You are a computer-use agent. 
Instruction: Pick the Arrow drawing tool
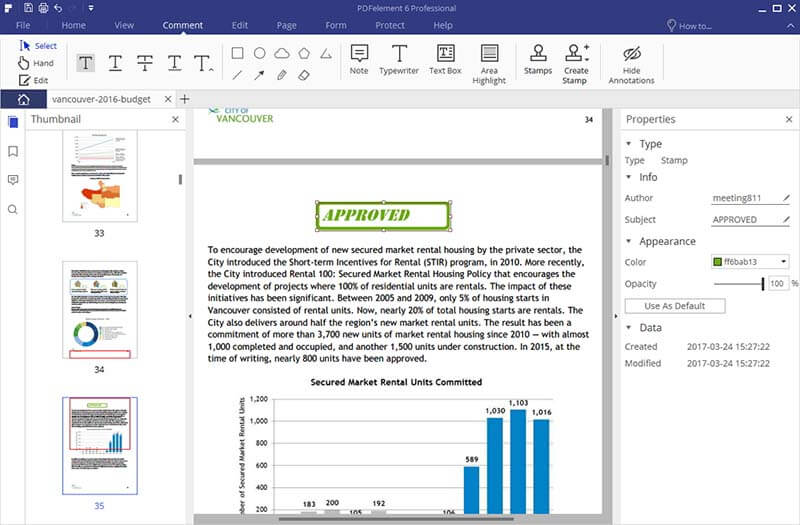[260, 76]
